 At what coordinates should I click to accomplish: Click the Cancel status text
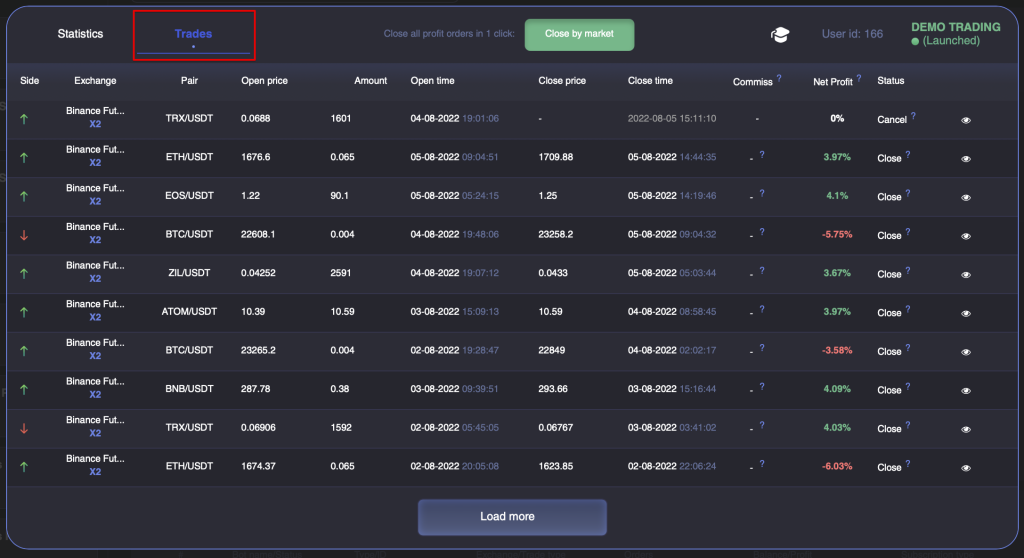[x=891, y=120]
